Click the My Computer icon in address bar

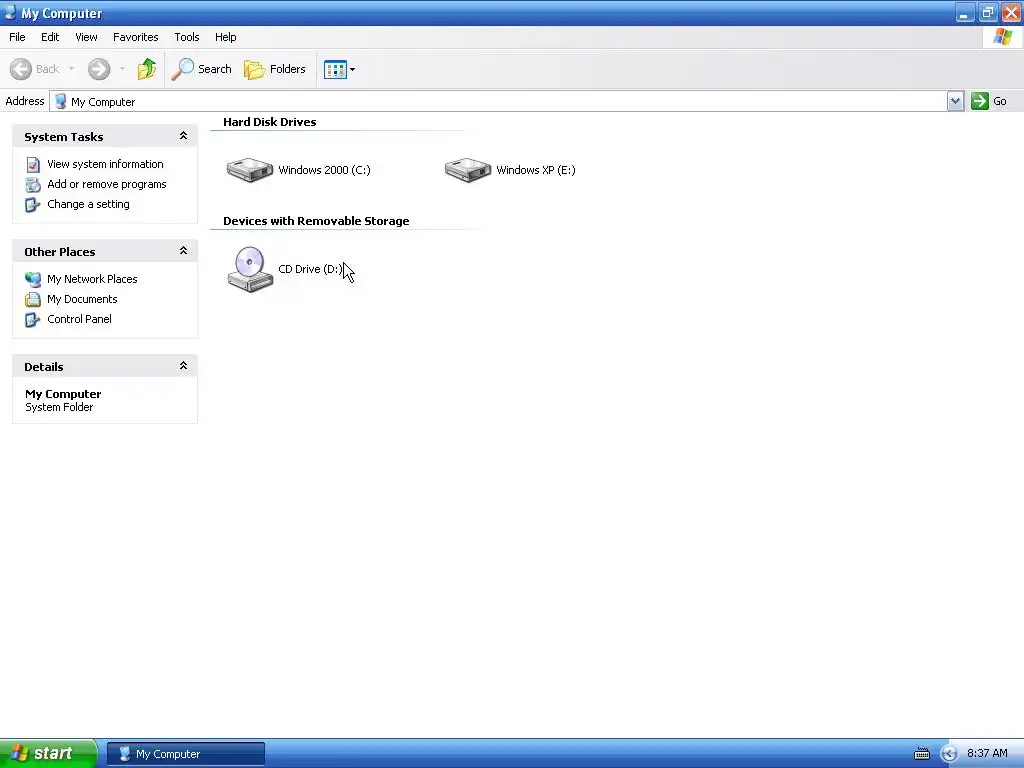[61, 101]
